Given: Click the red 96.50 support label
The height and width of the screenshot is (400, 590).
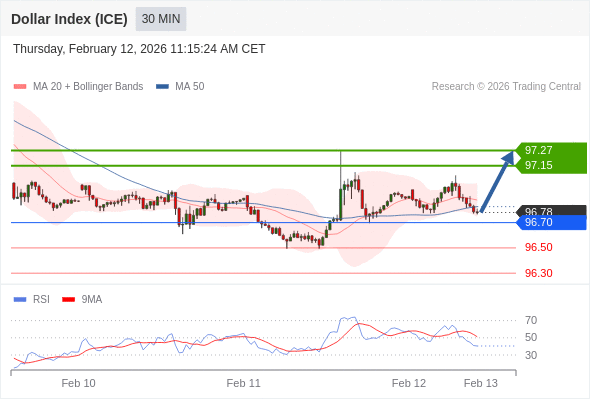Looking at the screenshot, I should (x=538, y=248).
